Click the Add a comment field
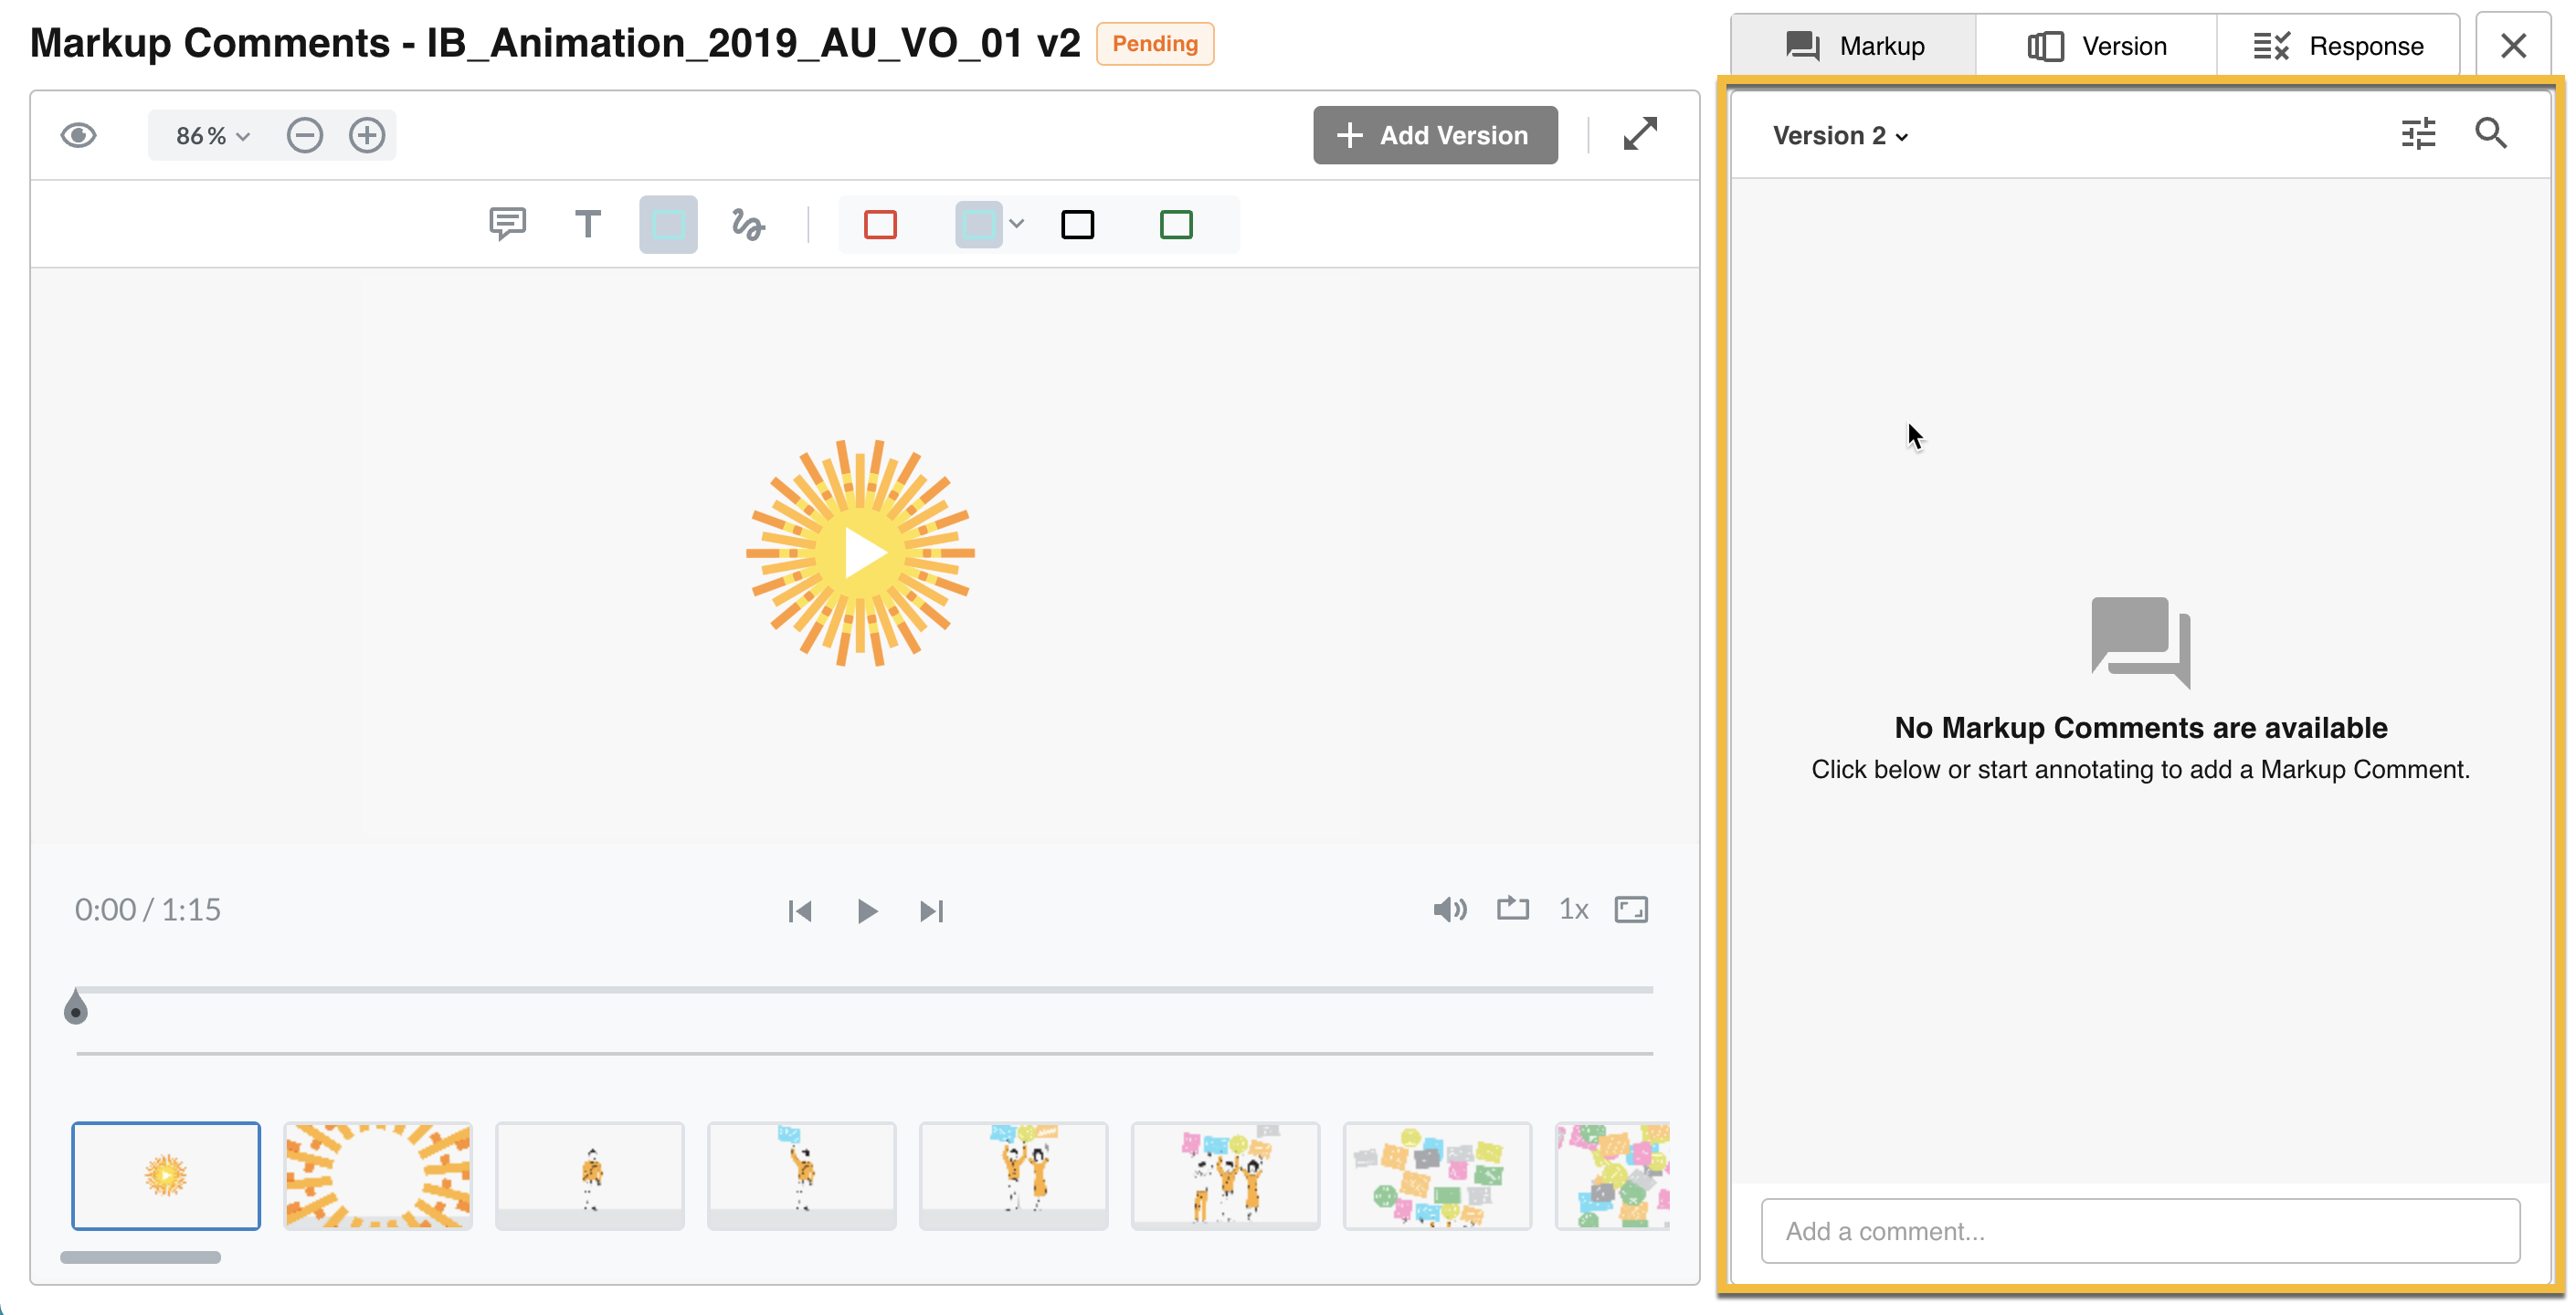The height and width of the screenshot is (1315, 2576). pyautogui.click(x=2140, y=1231)
